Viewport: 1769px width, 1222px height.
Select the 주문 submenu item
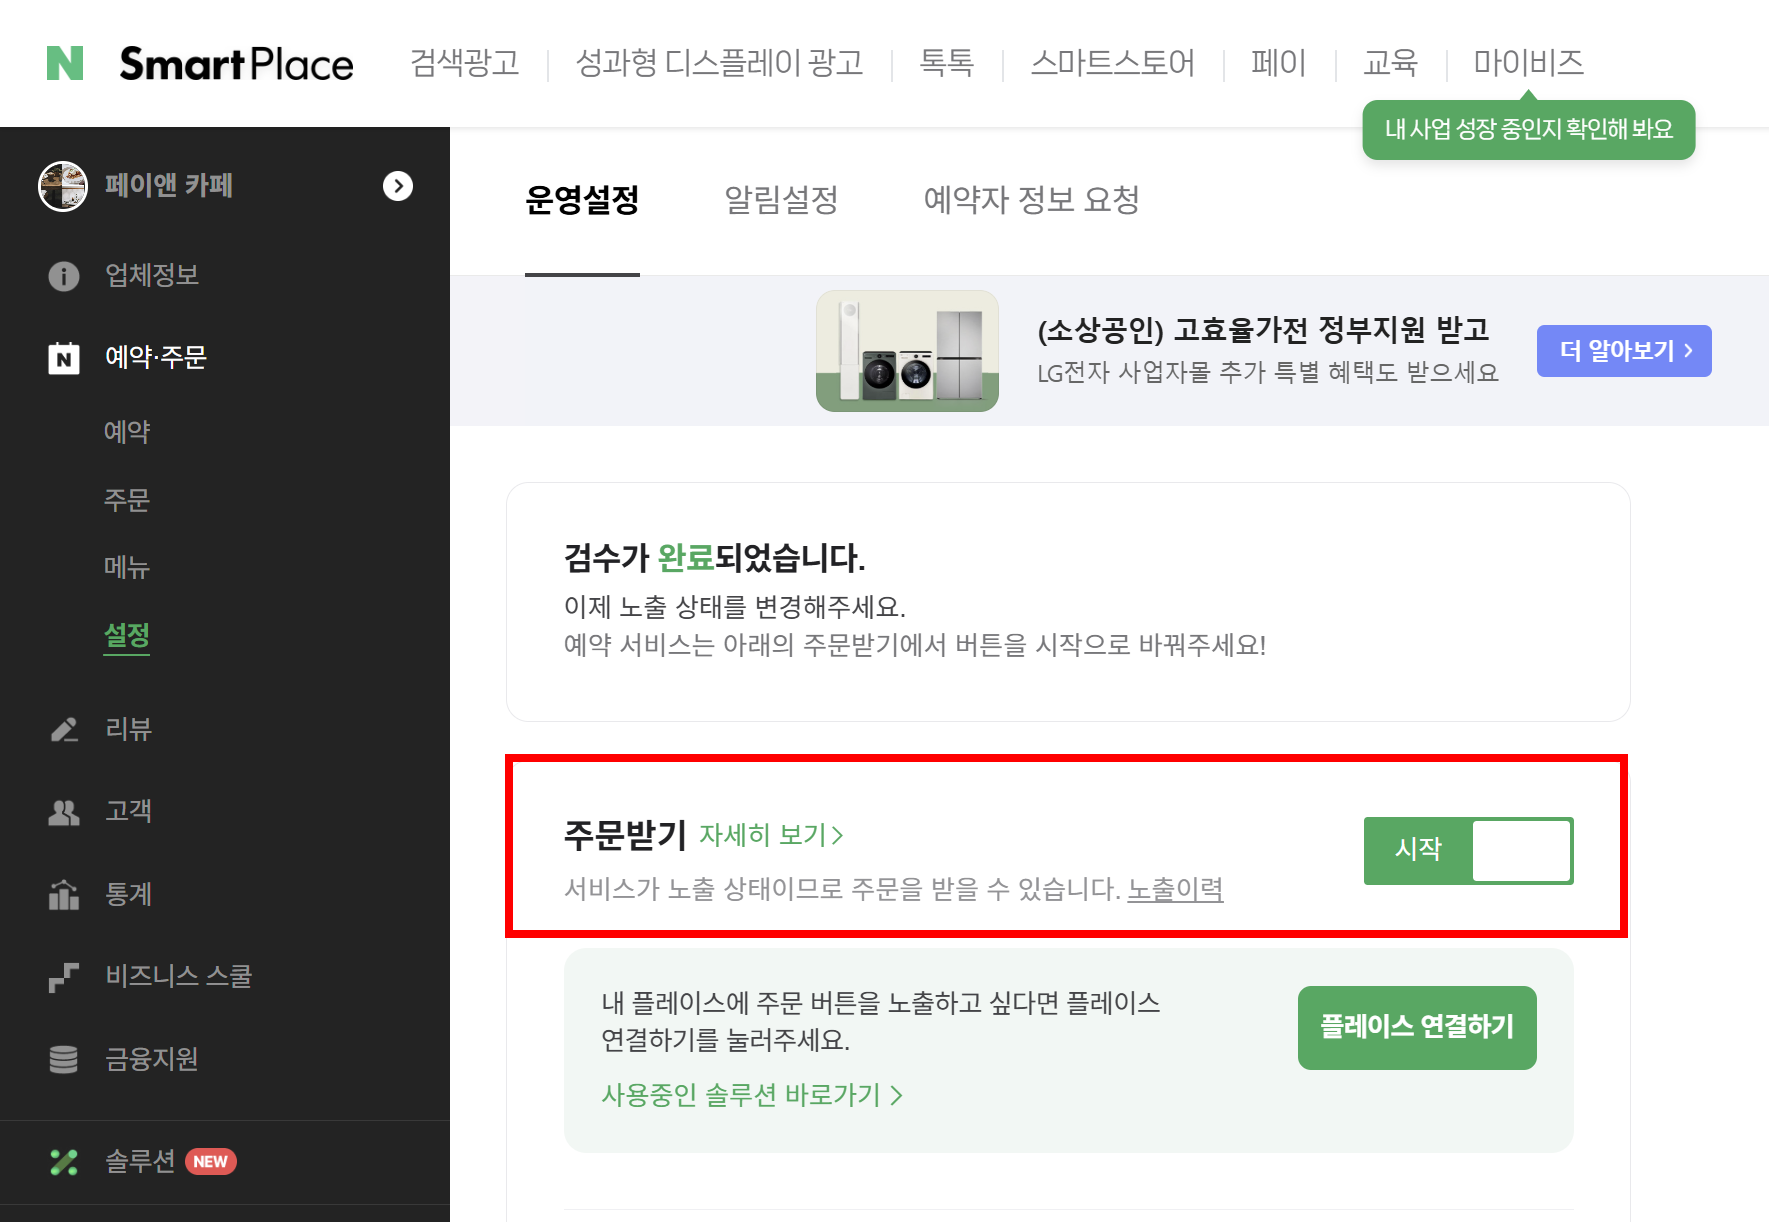[127, 500]
